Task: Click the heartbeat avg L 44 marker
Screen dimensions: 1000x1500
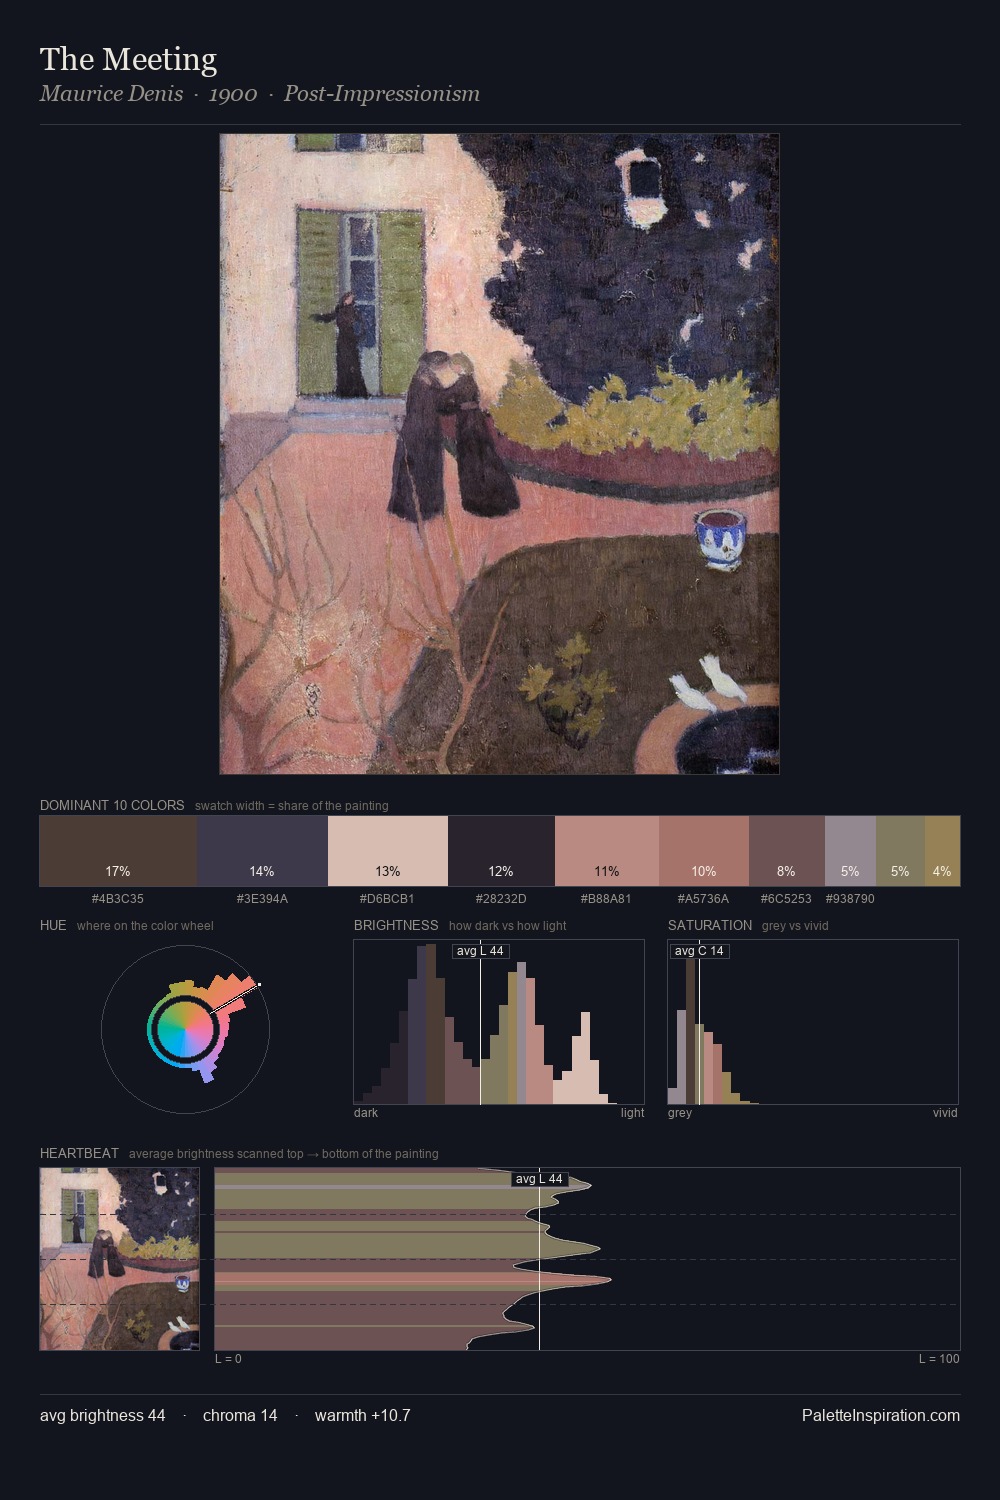Action: 540,1179
